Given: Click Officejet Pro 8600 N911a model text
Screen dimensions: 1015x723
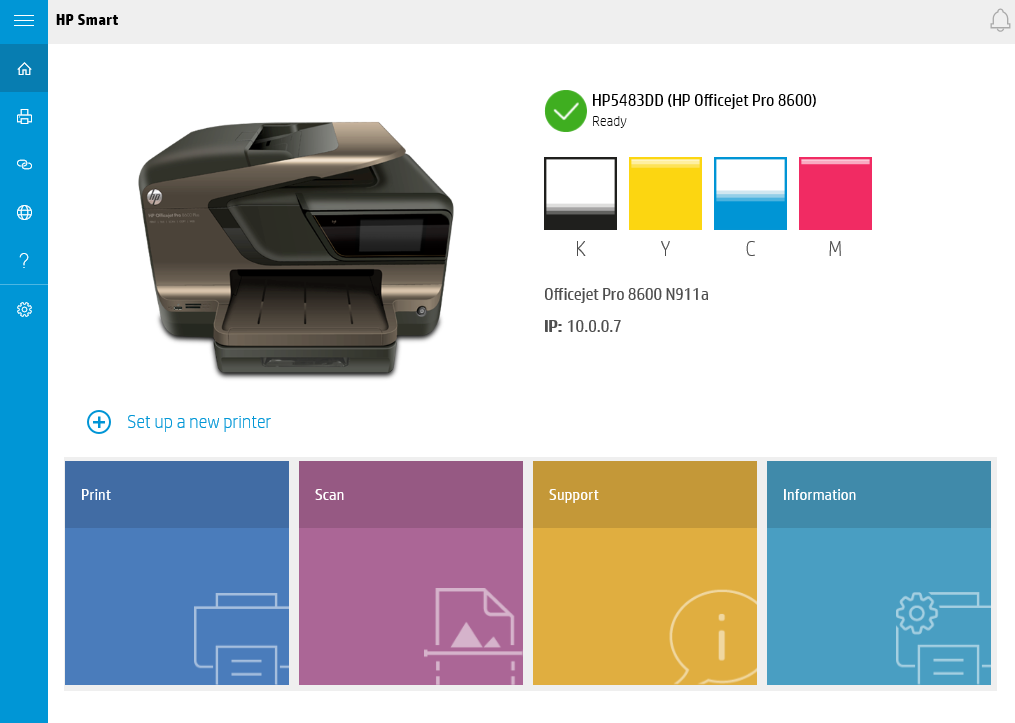Looking at the screenshot, I should [626, 295].
